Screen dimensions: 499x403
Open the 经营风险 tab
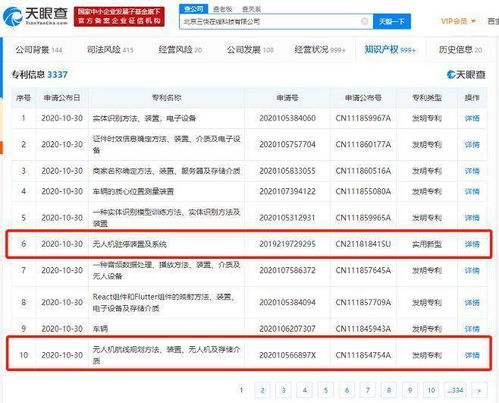[x=180, y=50]
